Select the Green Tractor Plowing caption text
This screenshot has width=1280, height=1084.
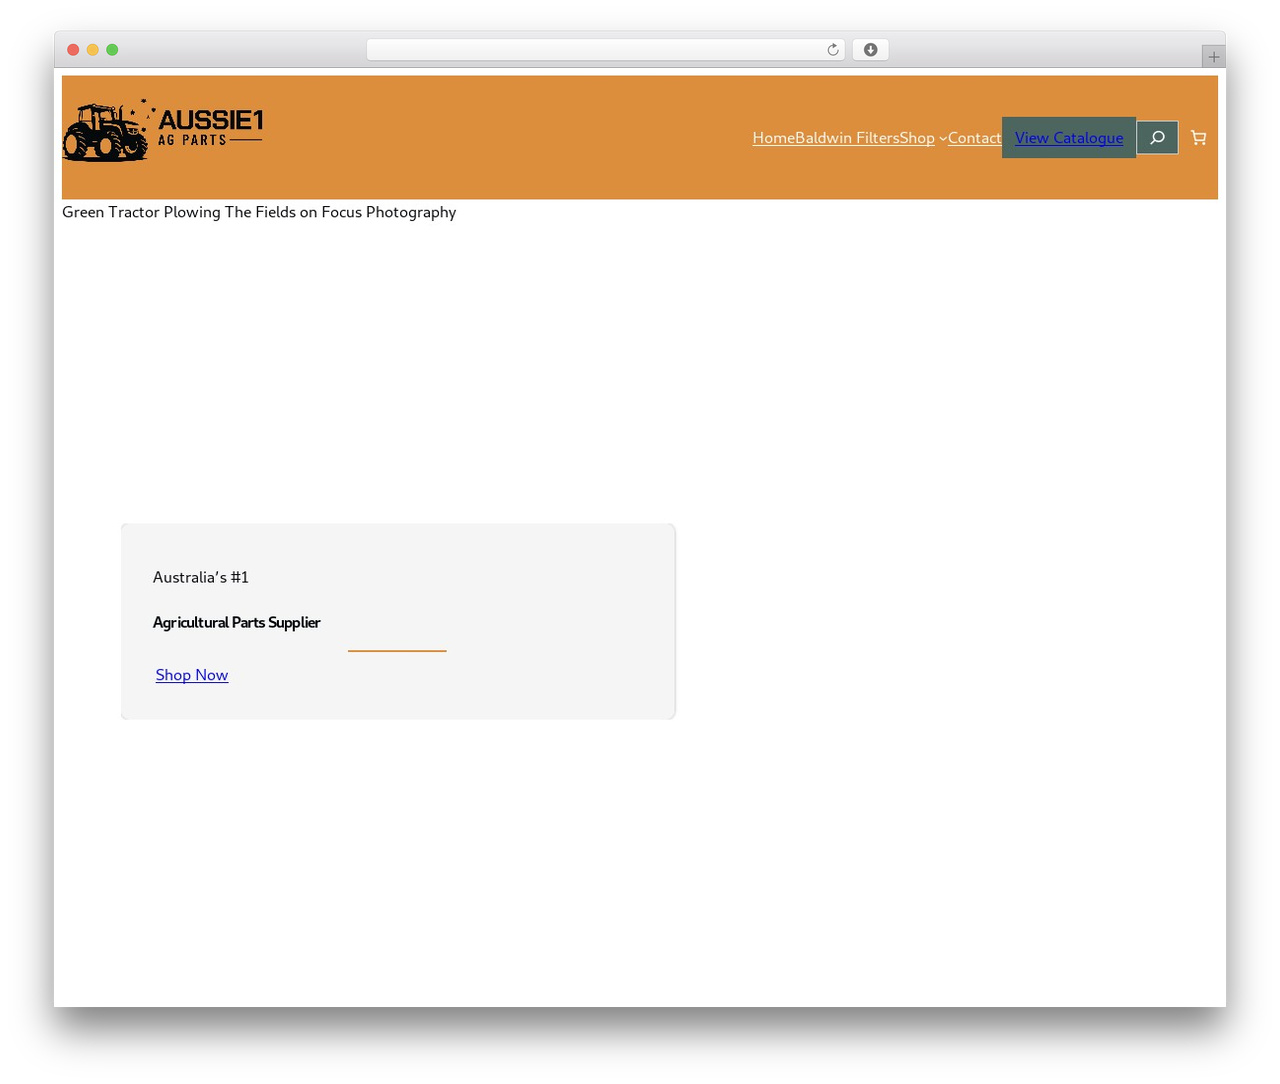pyautogui.click(x=259, y=212)
